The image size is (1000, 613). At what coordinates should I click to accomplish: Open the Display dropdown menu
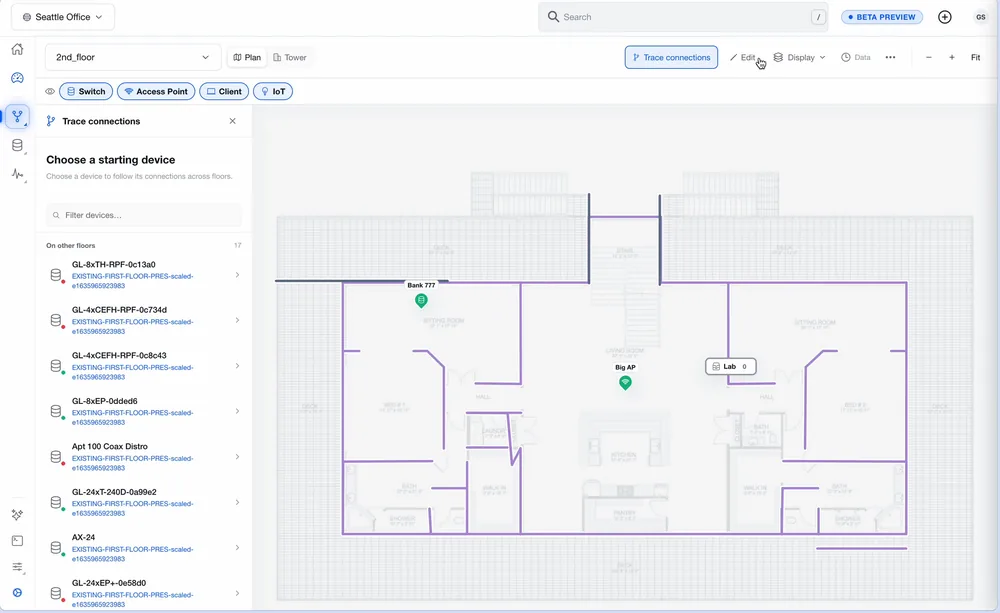pos(800,57)
